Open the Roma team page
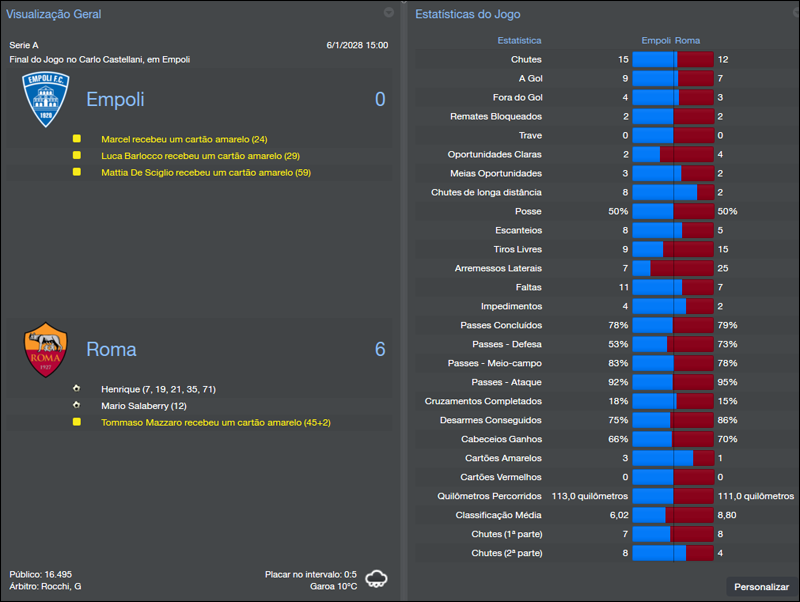 [x=111, y=348]
